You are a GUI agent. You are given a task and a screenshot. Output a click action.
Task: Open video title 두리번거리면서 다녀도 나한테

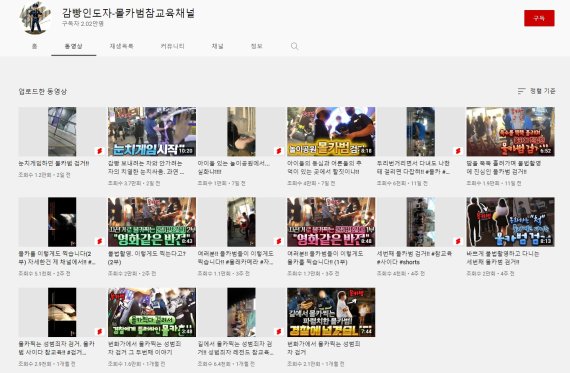tap(414, 168)
